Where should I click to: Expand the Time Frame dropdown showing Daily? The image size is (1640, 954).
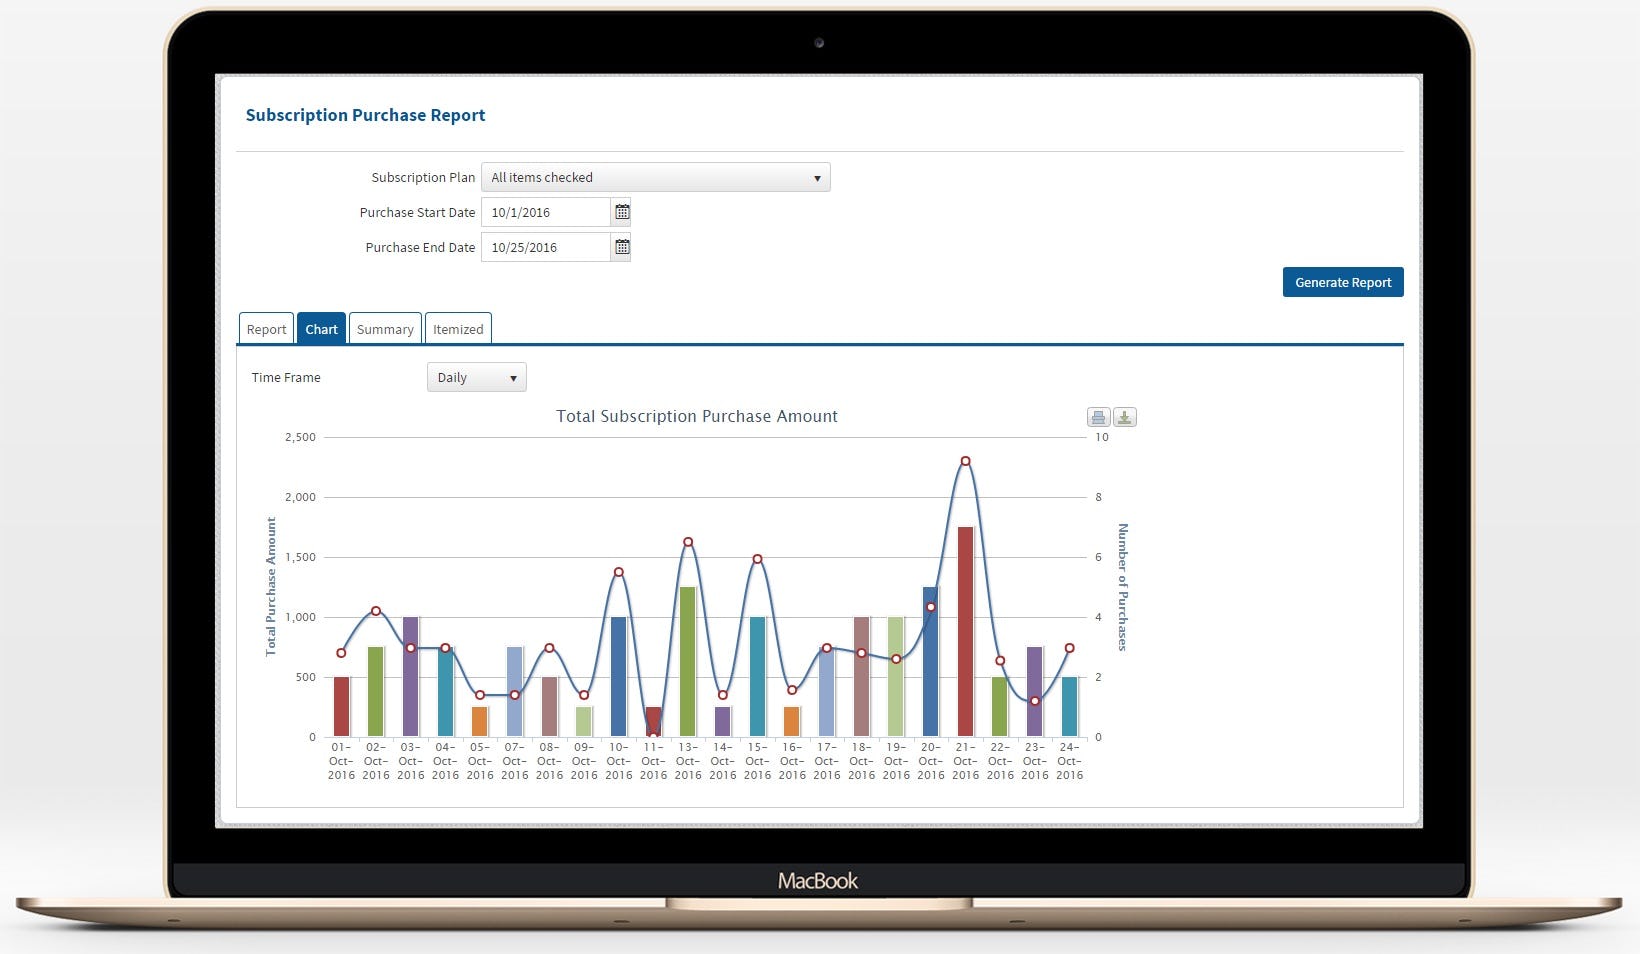click(x=476, y=377)
